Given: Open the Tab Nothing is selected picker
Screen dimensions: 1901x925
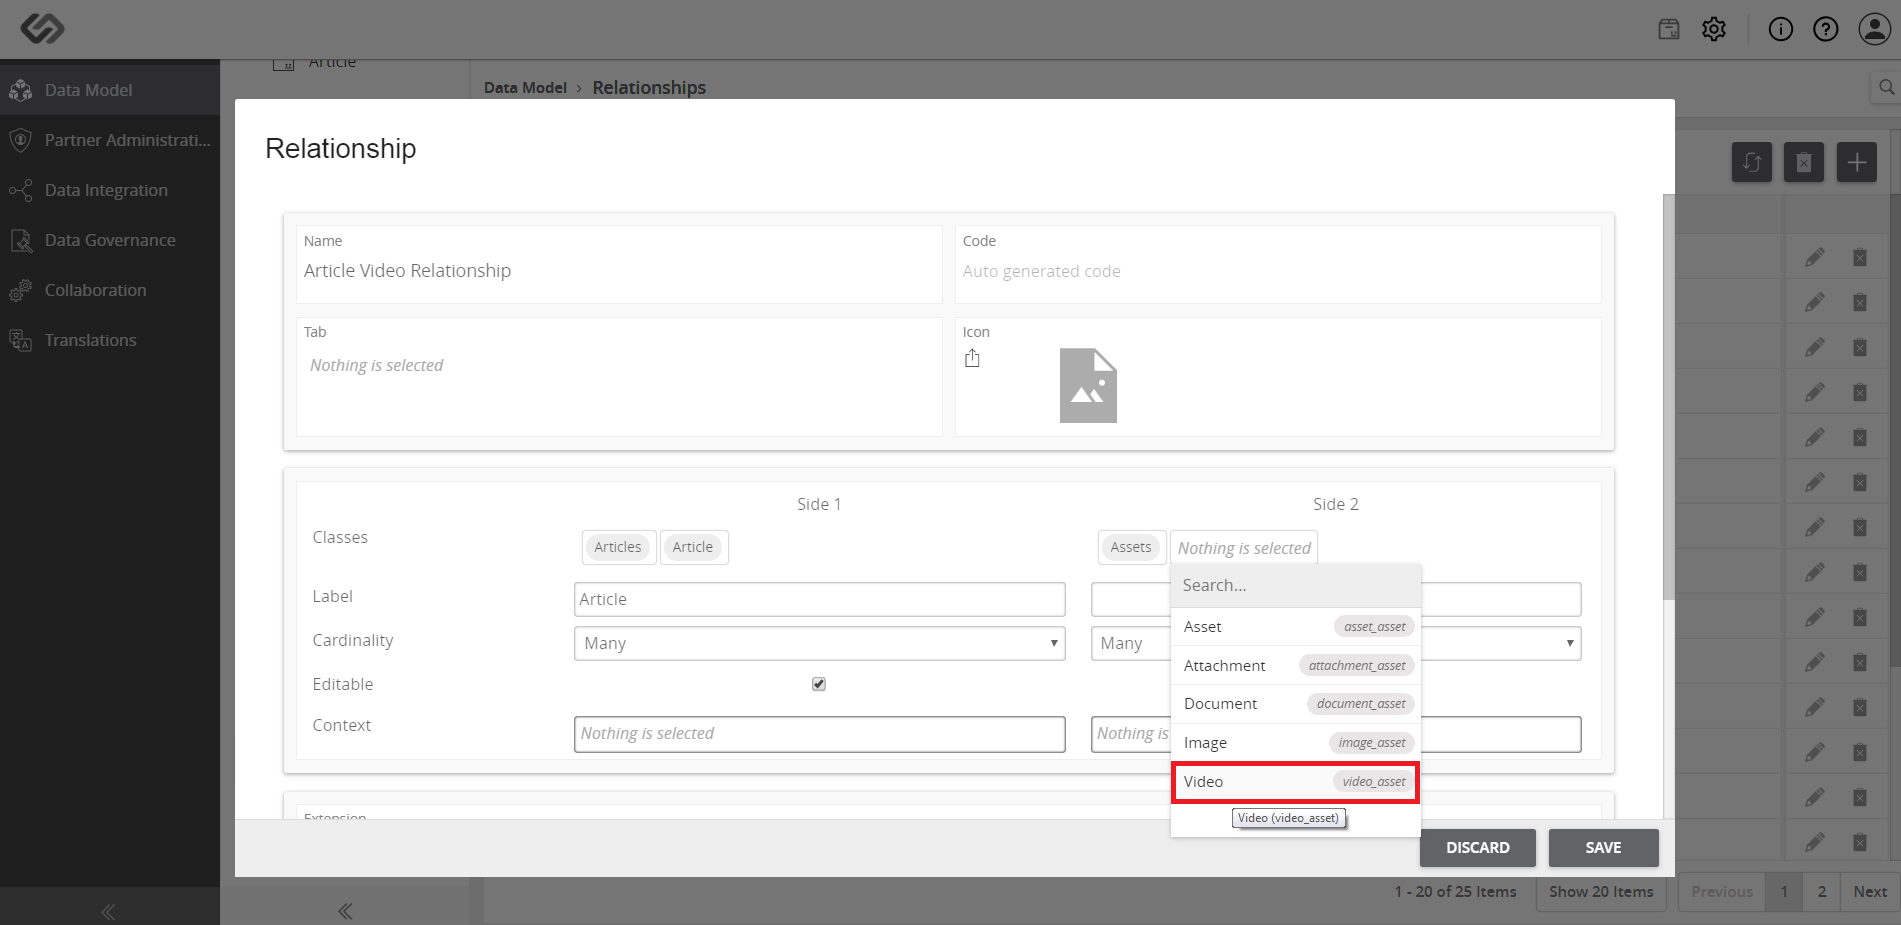Looking at the screenshot, I should click(x=618, y=366).
